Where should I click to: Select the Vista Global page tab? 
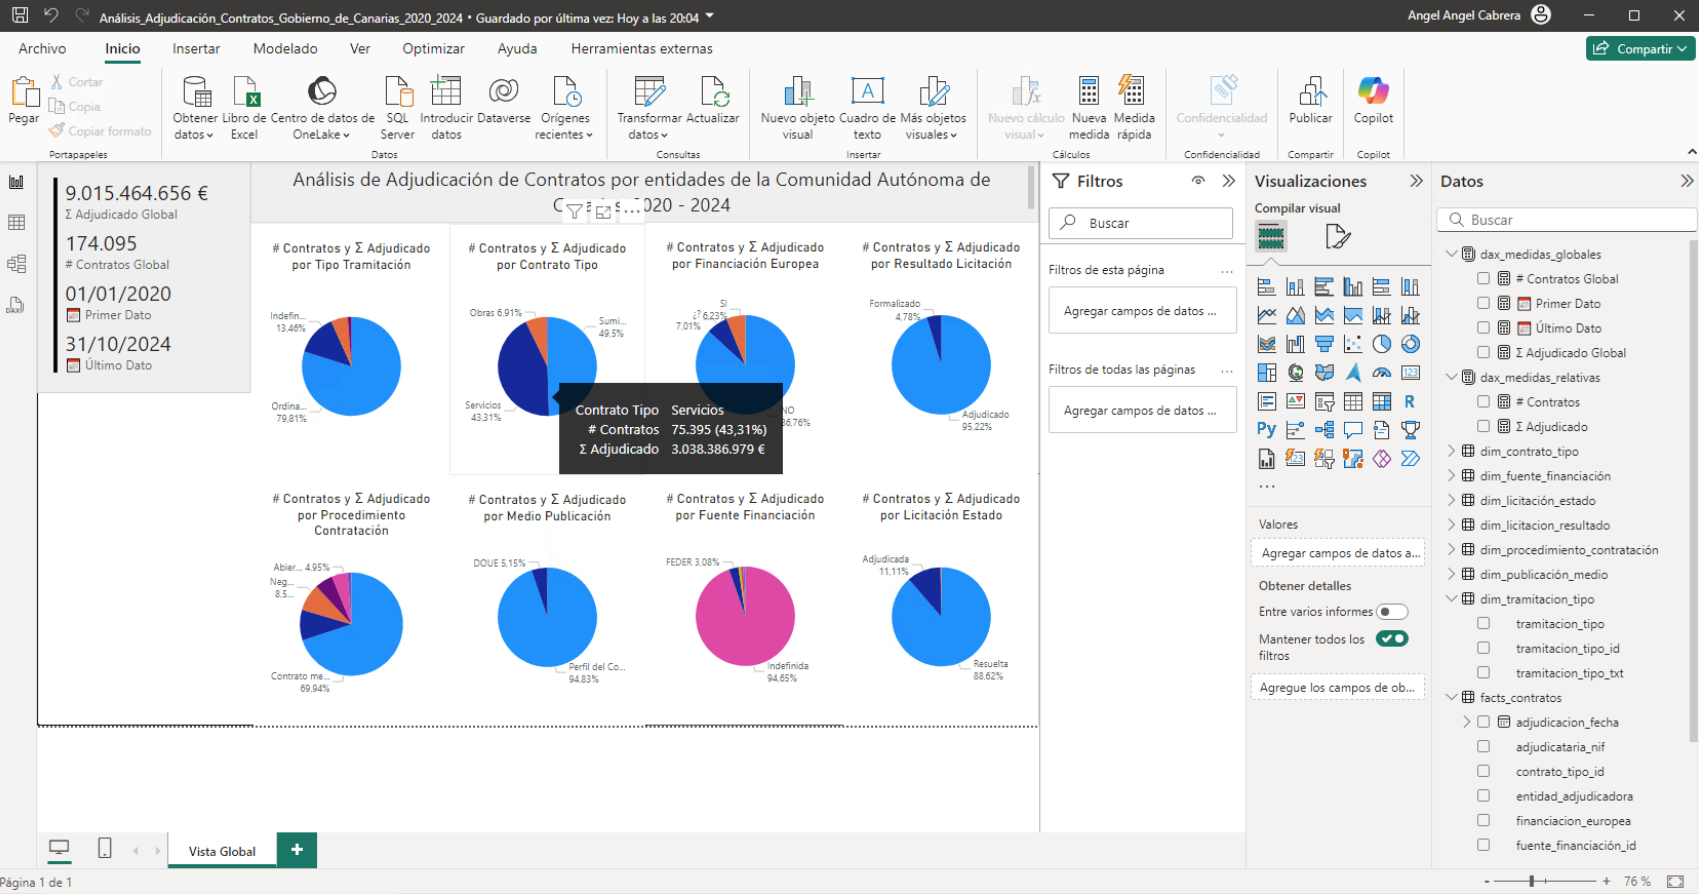tap(222, 851)
